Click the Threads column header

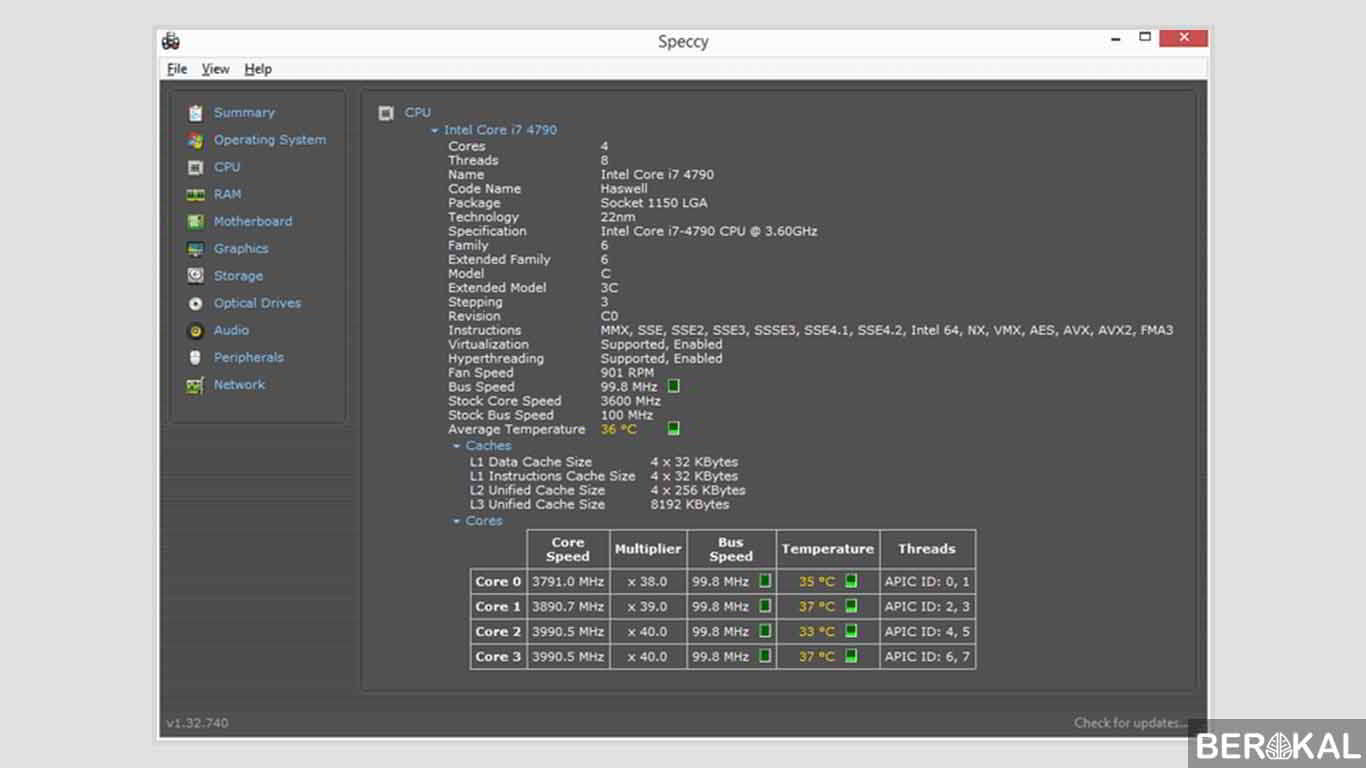coord(927,549)
